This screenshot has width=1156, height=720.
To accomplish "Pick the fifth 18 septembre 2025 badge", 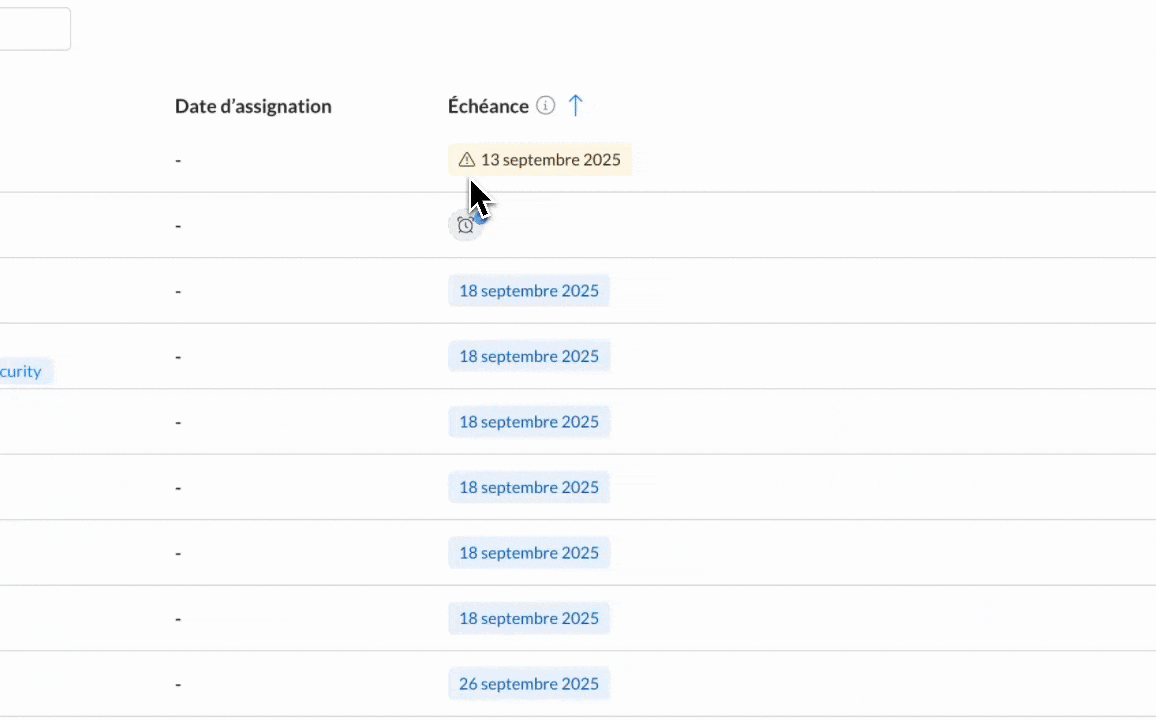I will pos(528,553).
